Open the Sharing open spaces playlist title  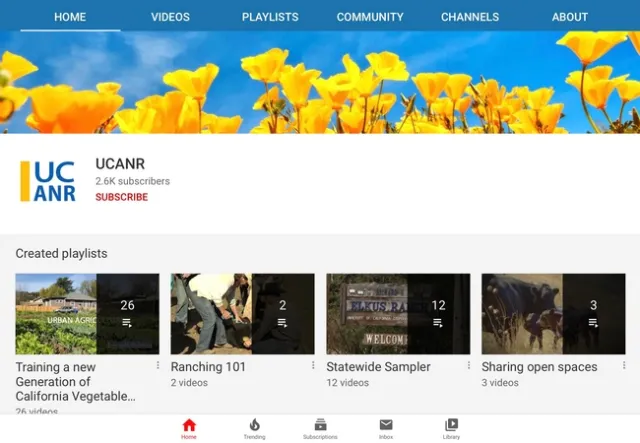(x=539, y=367)
